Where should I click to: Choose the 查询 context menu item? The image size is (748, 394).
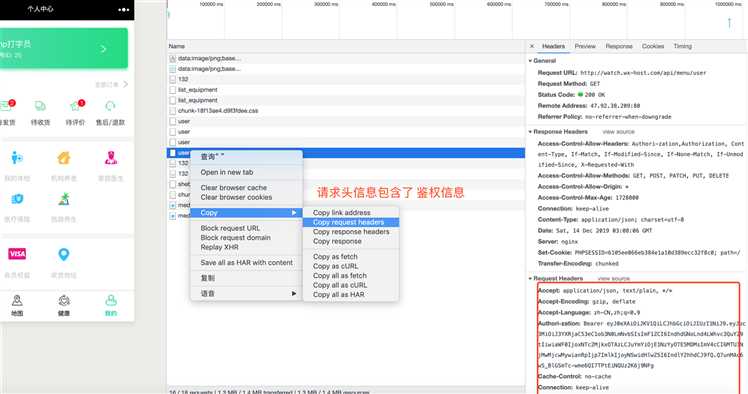pos(246,156)
